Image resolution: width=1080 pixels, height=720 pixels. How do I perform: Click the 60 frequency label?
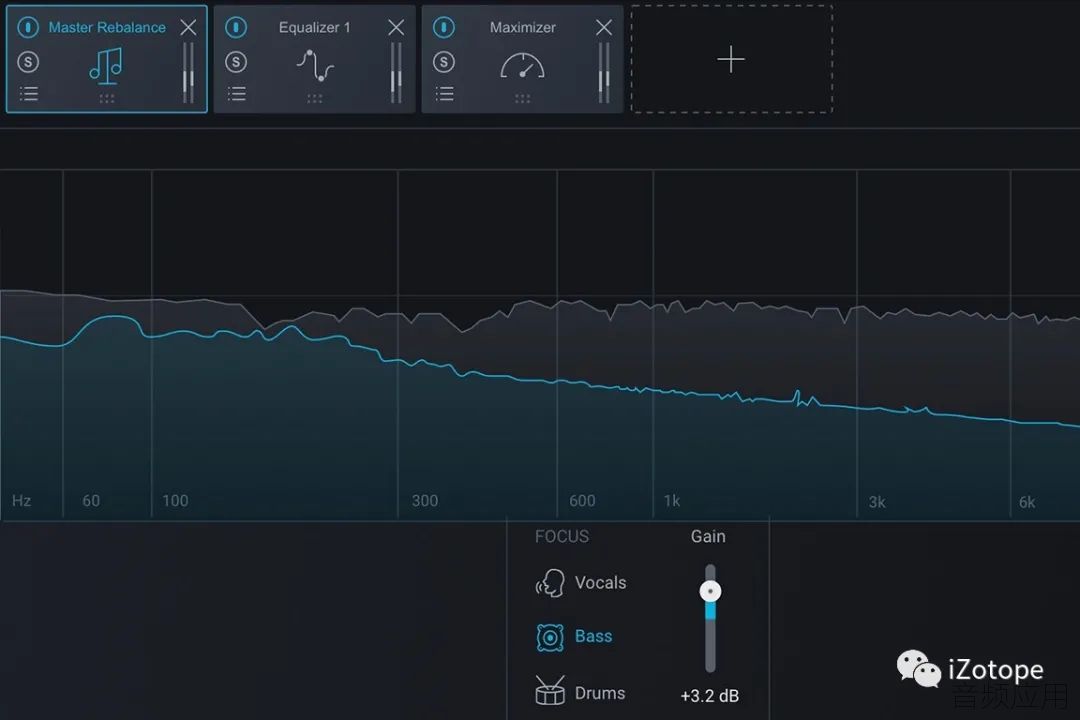tap(91, 501)
